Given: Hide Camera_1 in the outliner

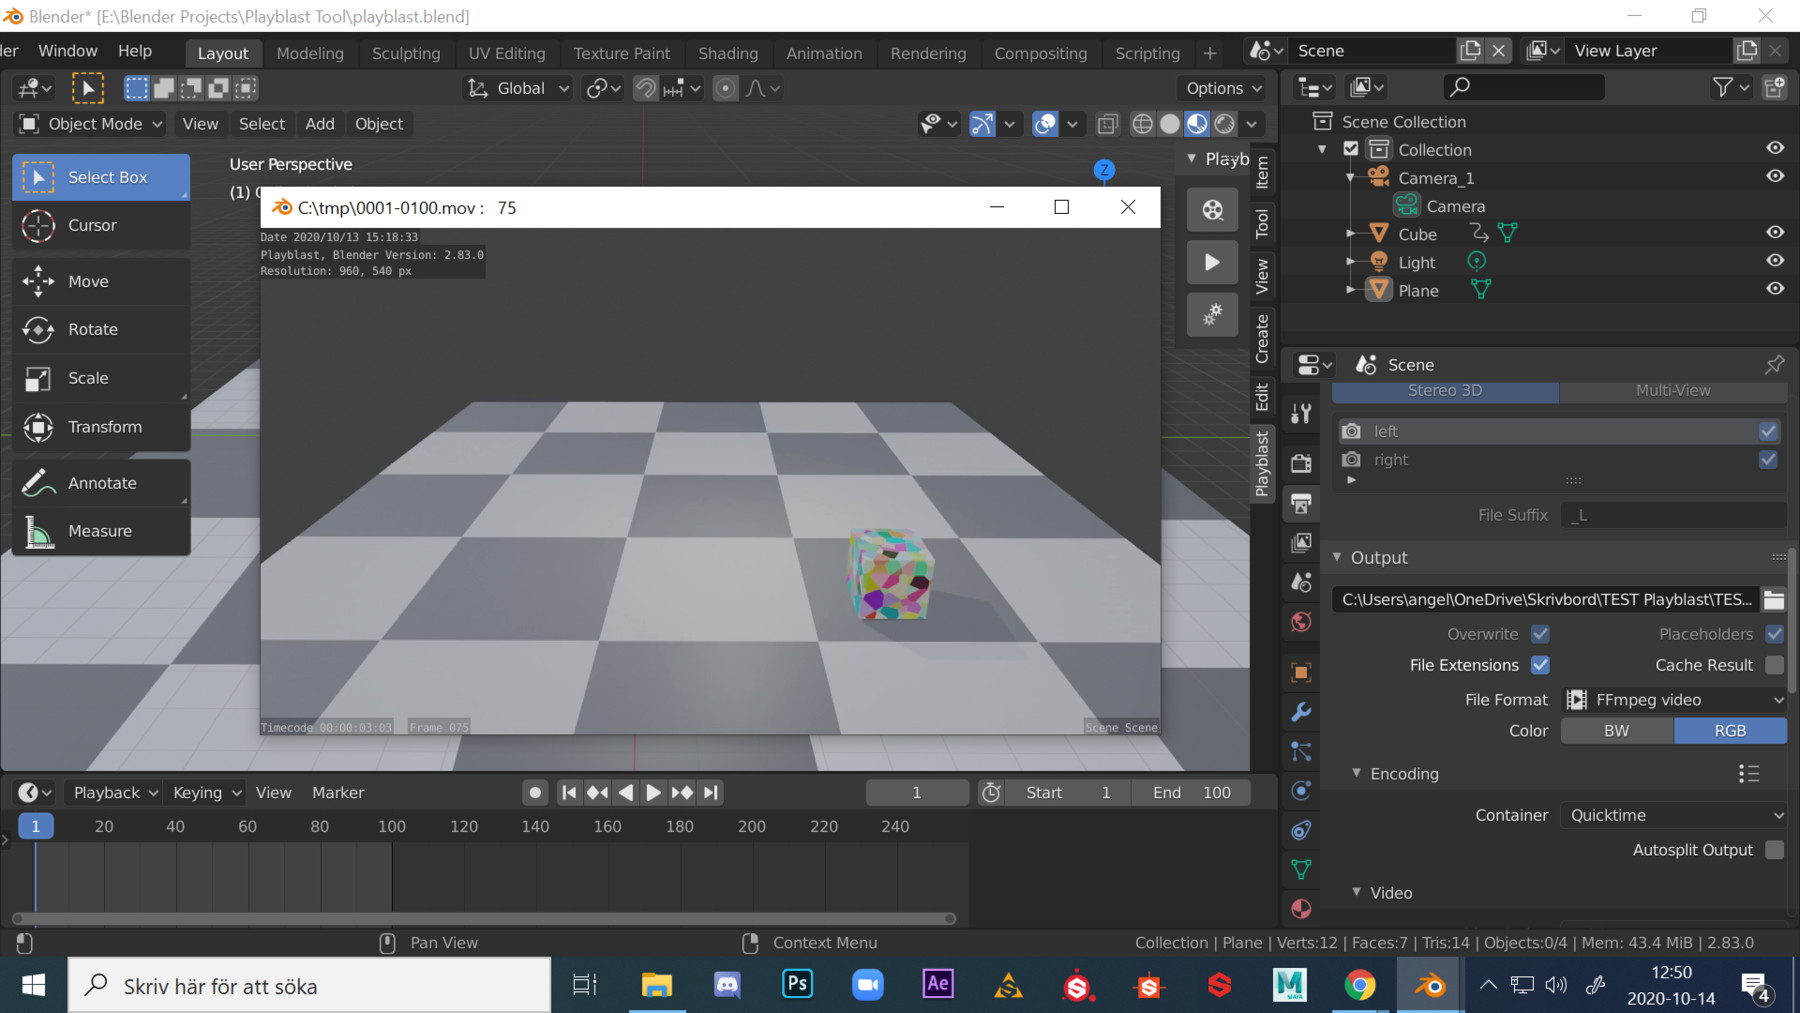Looking at the screenshot, I should tap(1775, 176).
